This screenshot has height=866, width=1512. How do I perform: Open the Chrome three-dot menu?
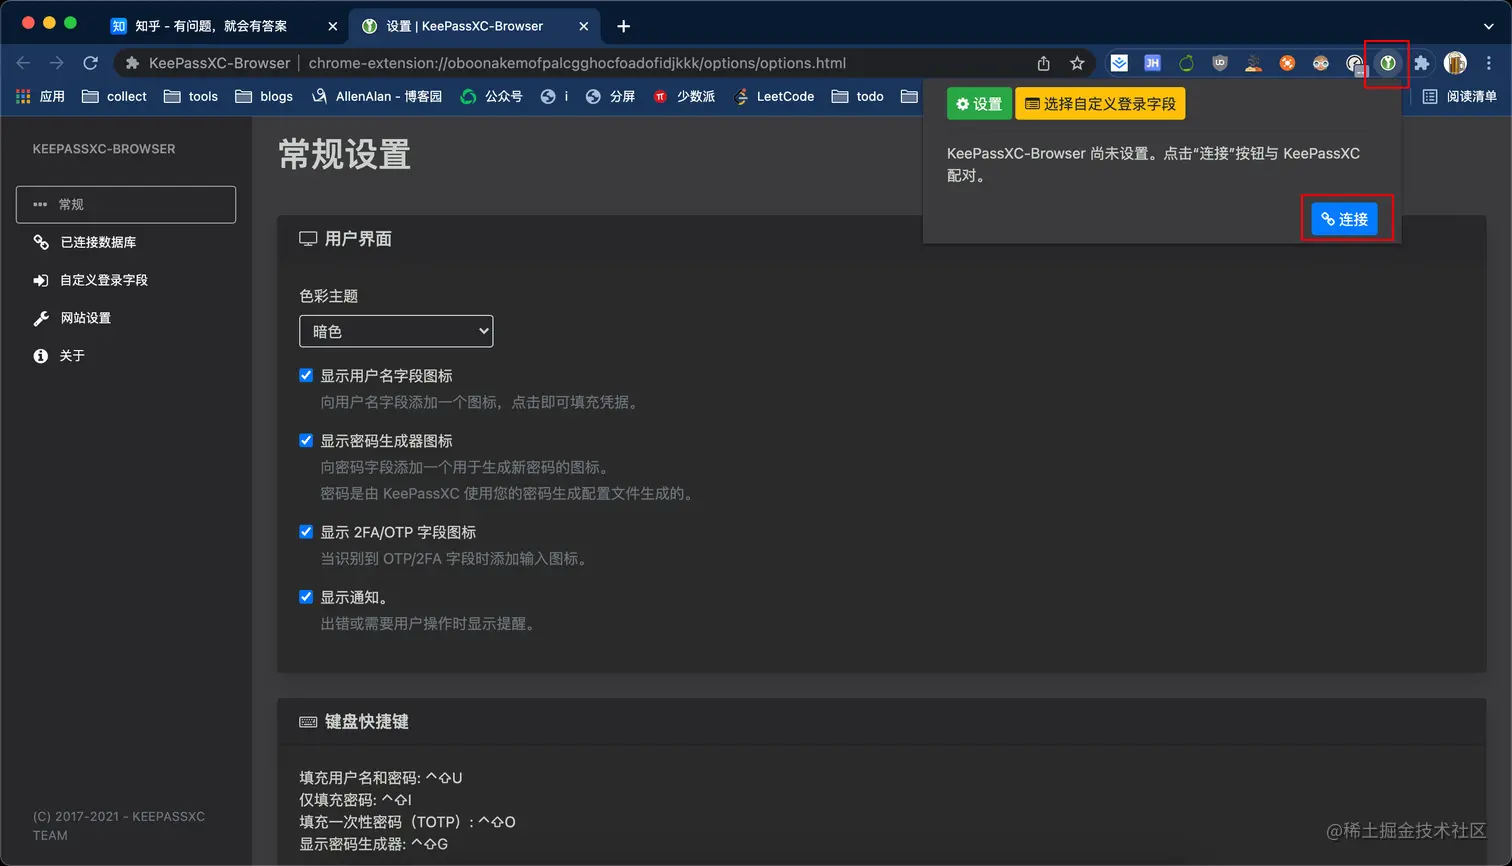pyautogui.click(x=1489, y=63)
